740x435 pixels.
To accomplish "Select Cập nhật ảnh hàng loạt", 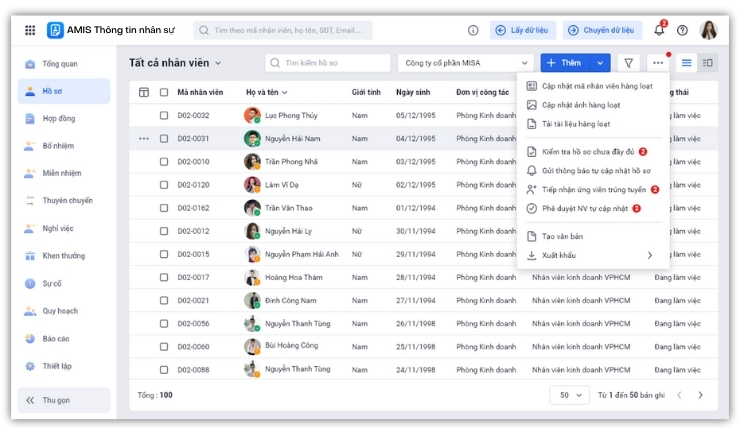I will [593, 105].
